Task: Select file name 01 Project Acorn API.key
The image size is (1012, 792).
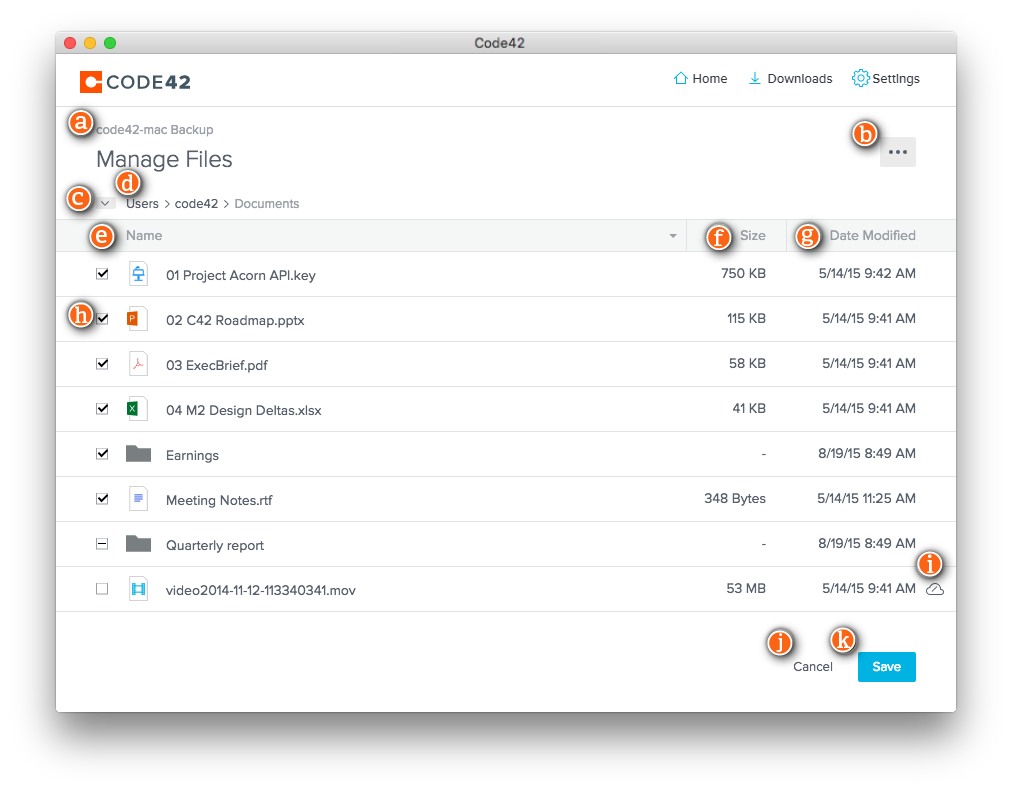Action: click(241, 276)
